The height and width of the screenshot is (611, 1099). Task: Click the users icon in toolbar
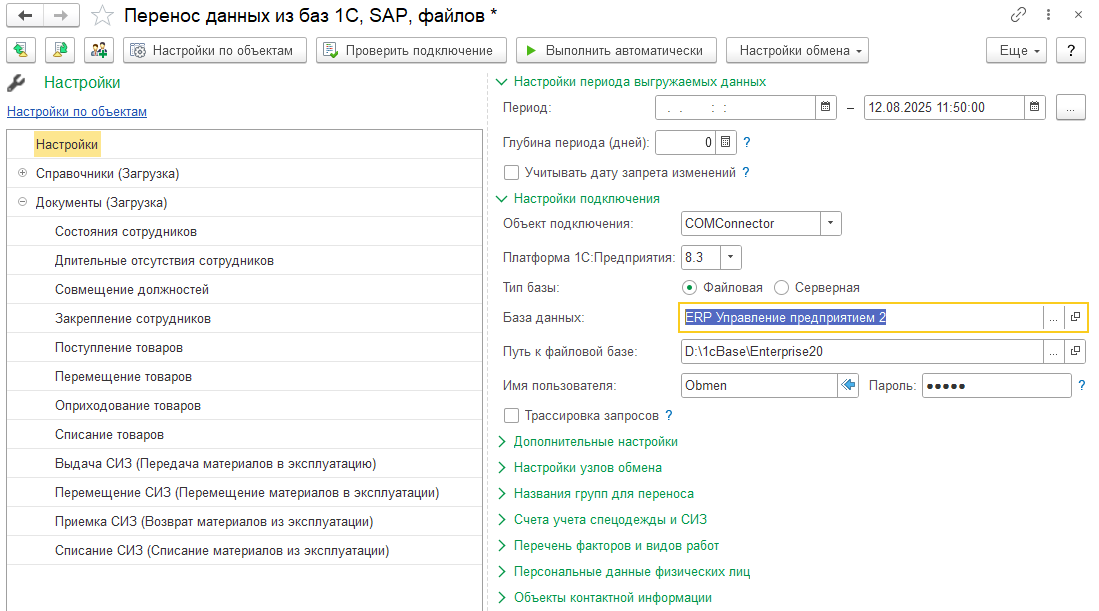(x=98, y=50)
